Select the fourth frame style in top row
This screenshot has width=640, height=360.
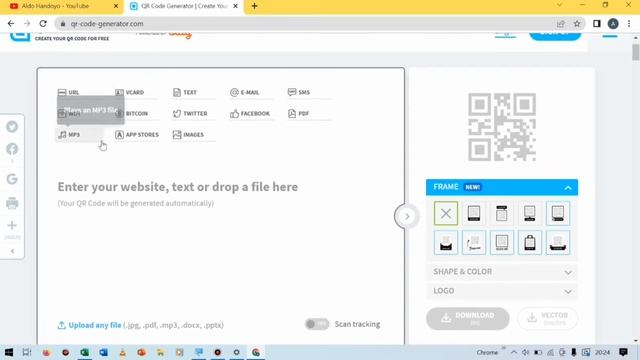(530, 213)
